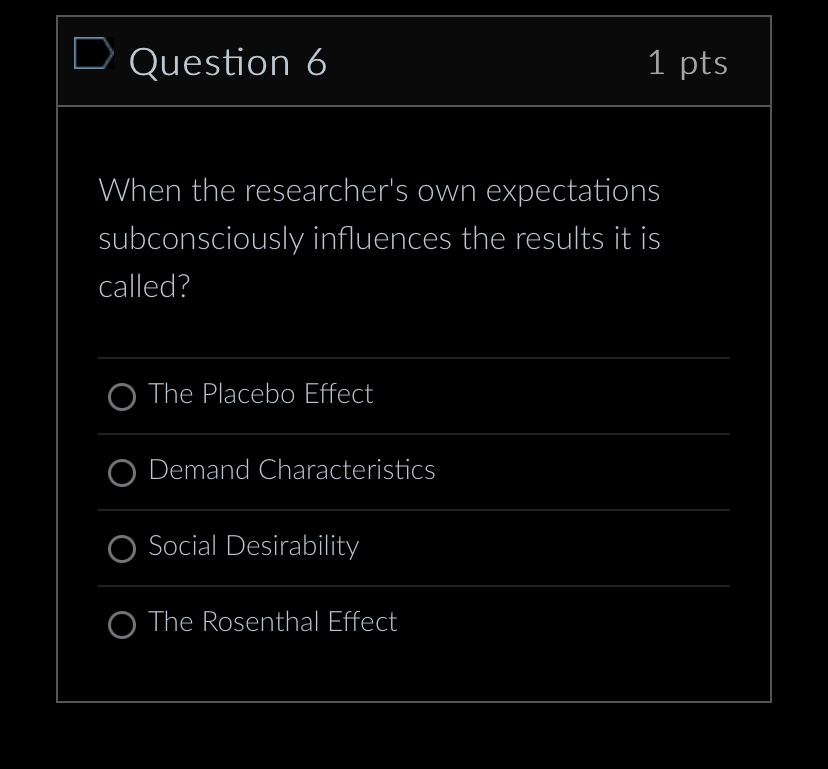Click the question prompt text area
Image resolution: width=828 pixels, height=769 pixels.
[379, 238]
